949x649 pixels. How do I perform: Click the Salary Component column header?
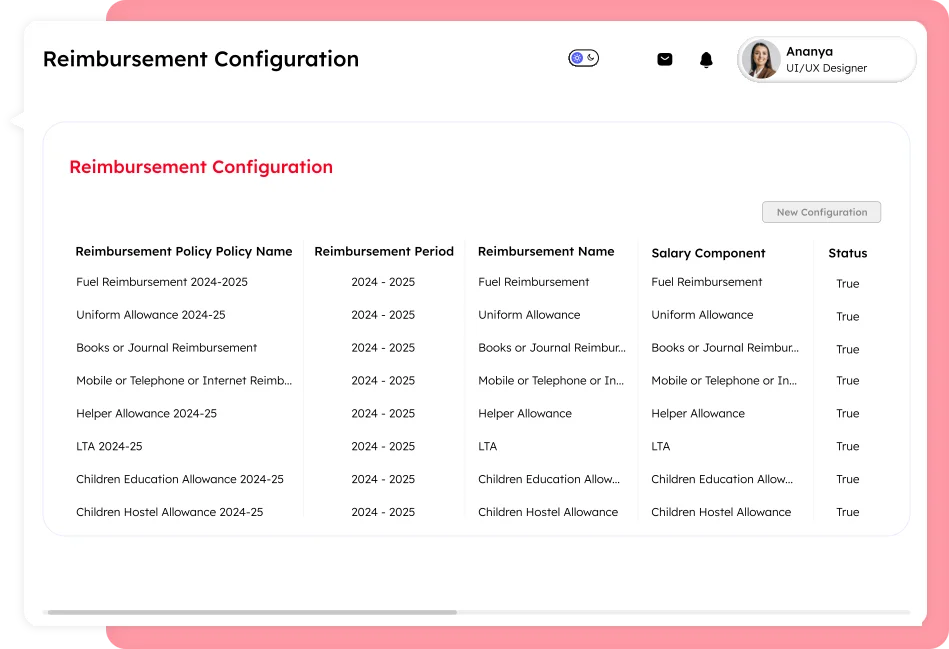(708, 253)
